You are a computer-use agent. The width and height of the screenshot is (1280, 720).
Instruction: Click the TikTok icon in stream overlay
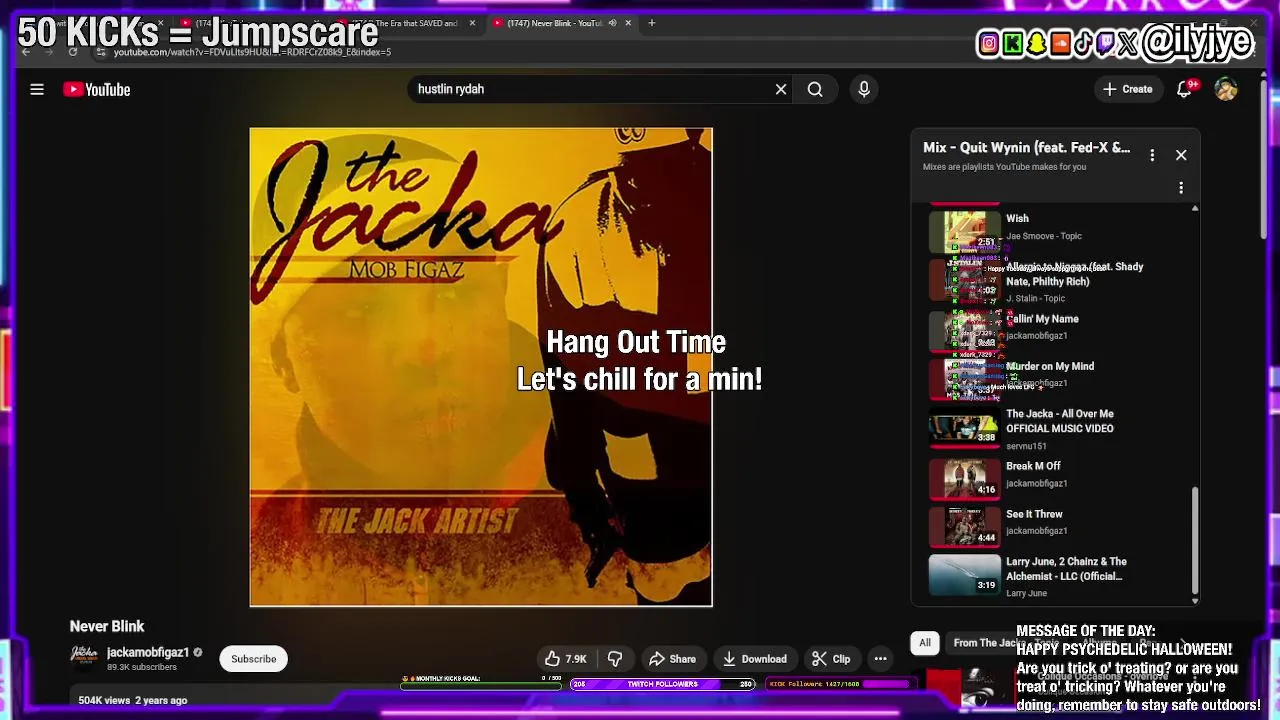pyautogui.click(x=1083, y=43)
